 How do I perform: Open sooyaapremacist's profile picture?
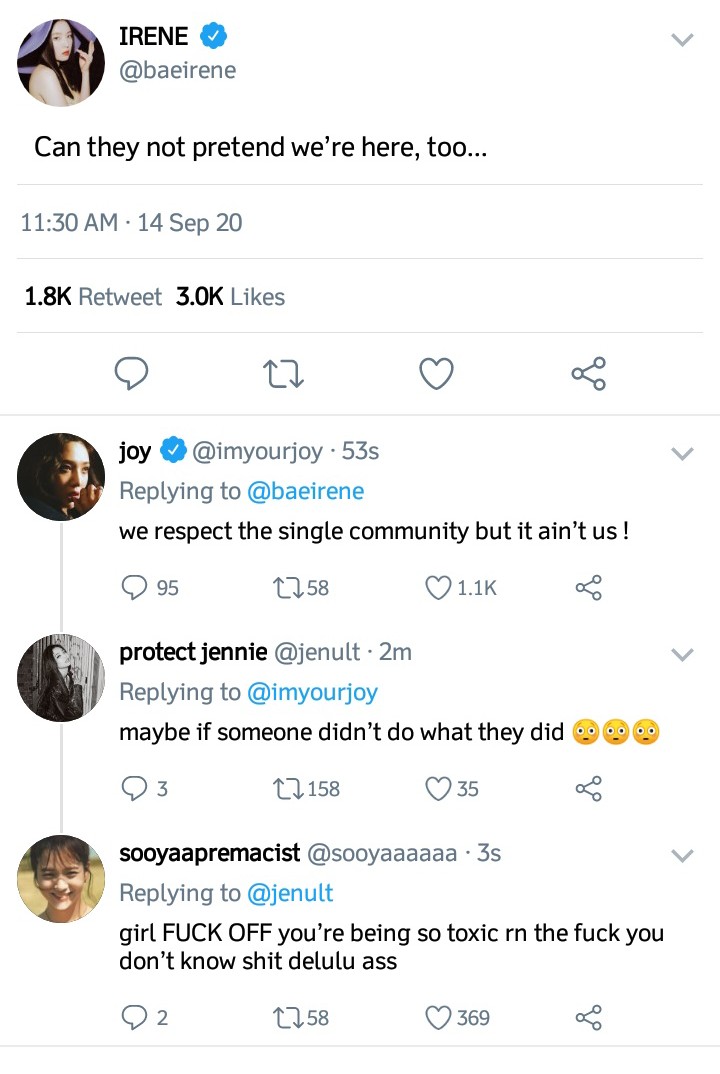click(61, 879)
